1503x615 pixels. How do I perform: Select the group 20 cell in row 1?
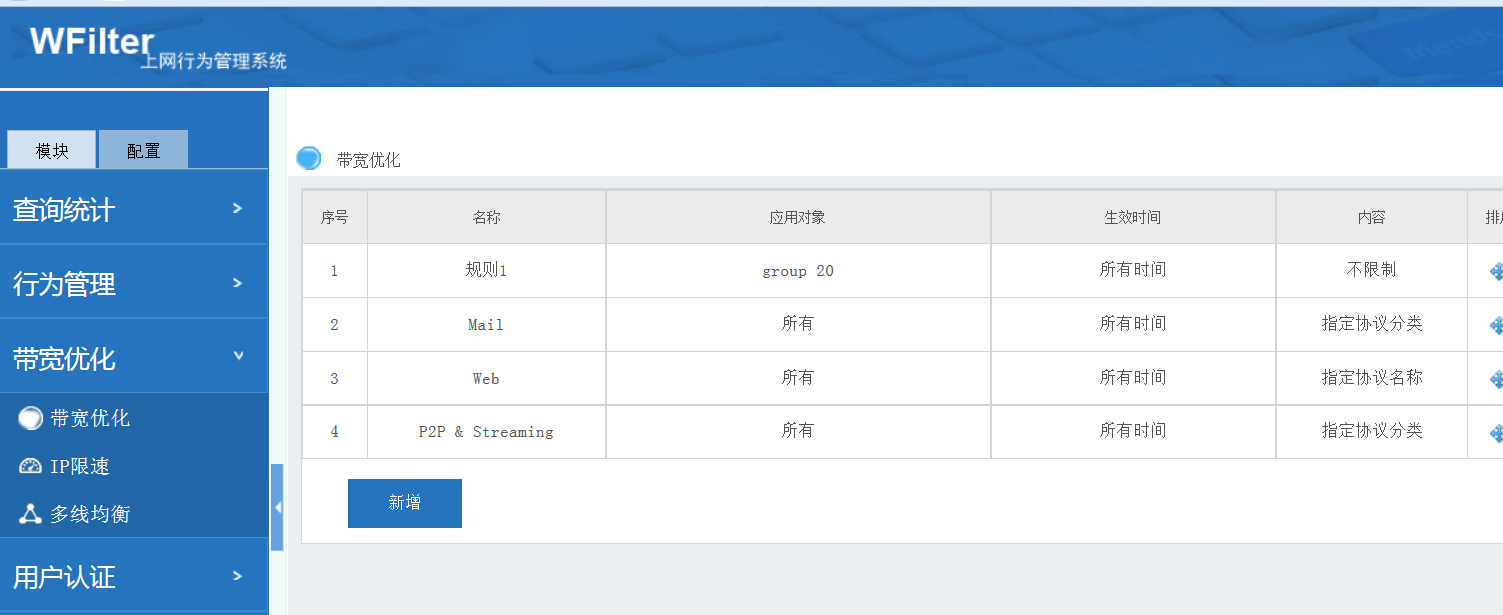(x=797, y=271)
